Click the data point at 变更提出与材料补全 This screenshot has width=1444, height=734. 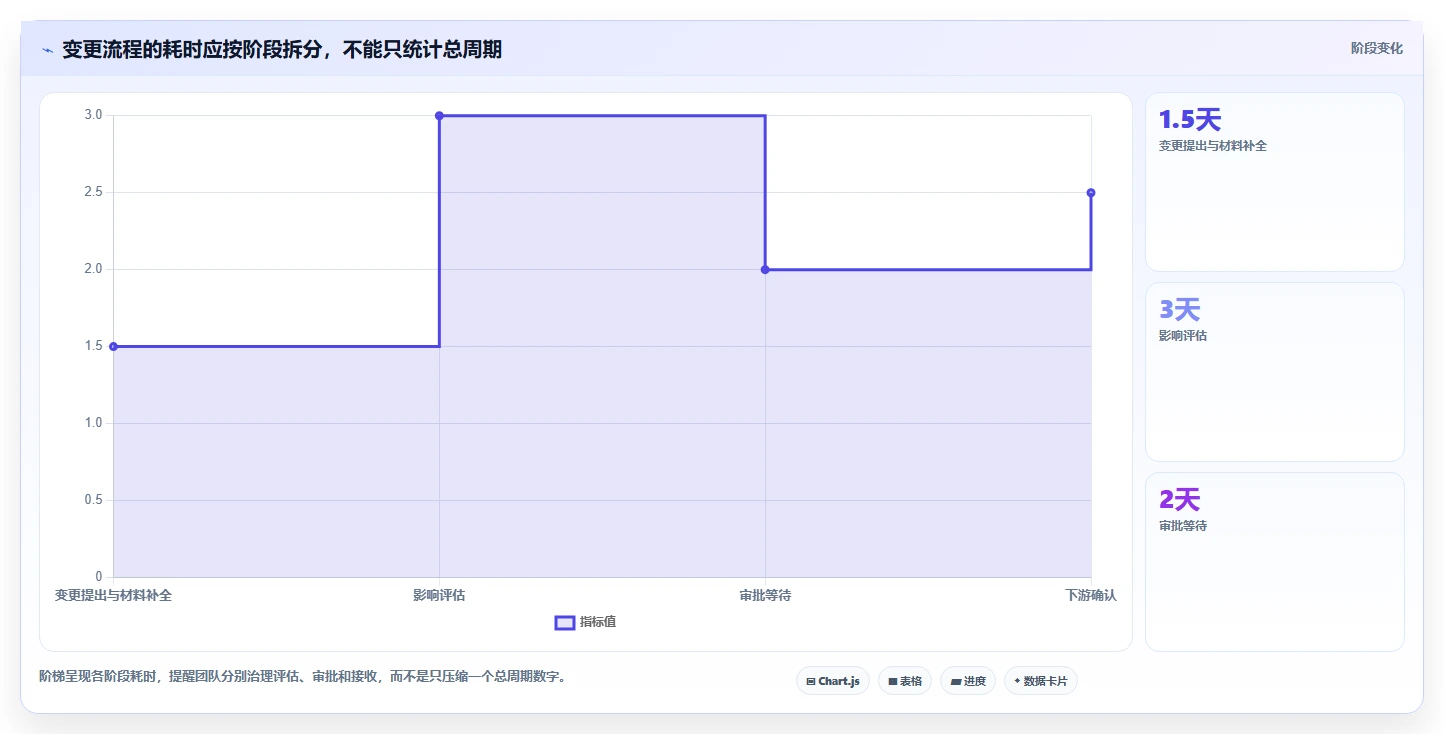pos(113,346)
